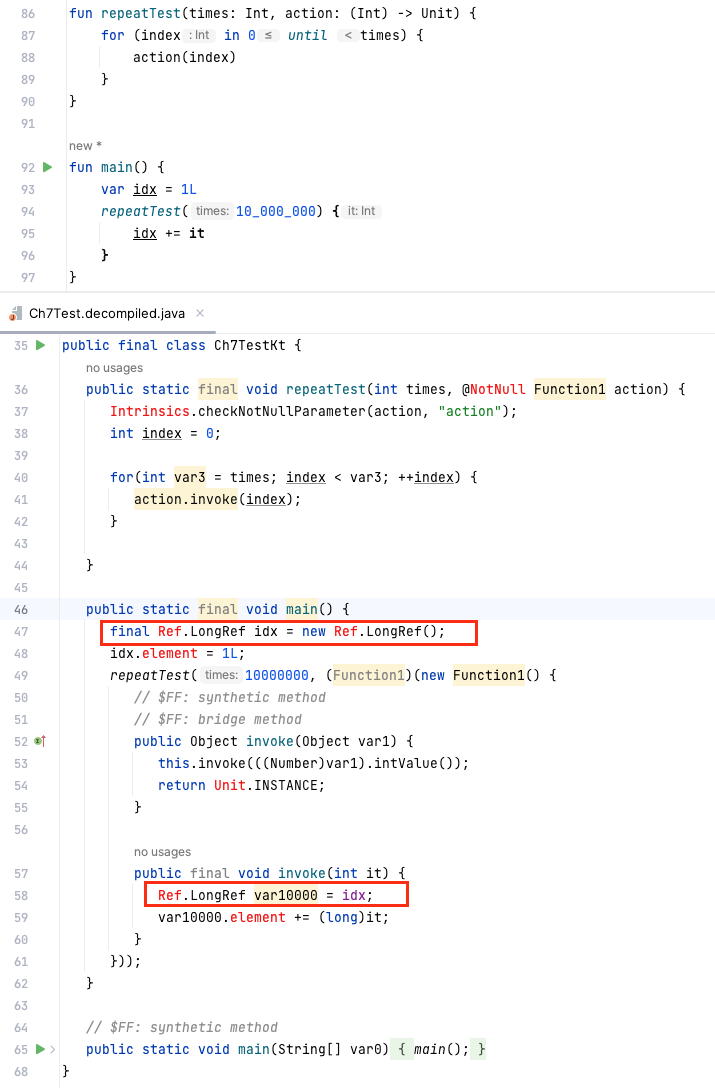Image resolution: width=715 pixels, height=1088 pixels.
Task: Click the run icon next to main(String[] var0)
Action: point(40,1049)
